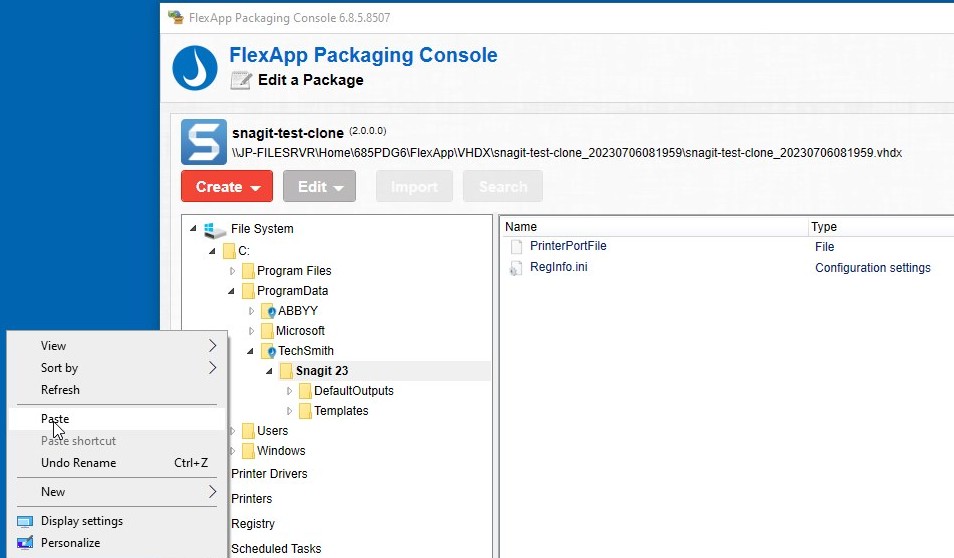Image resolution: width=954 pixels, height=558 pixels.
Task: Open the Create dropdown button
Action: click(x=227, y=186)
